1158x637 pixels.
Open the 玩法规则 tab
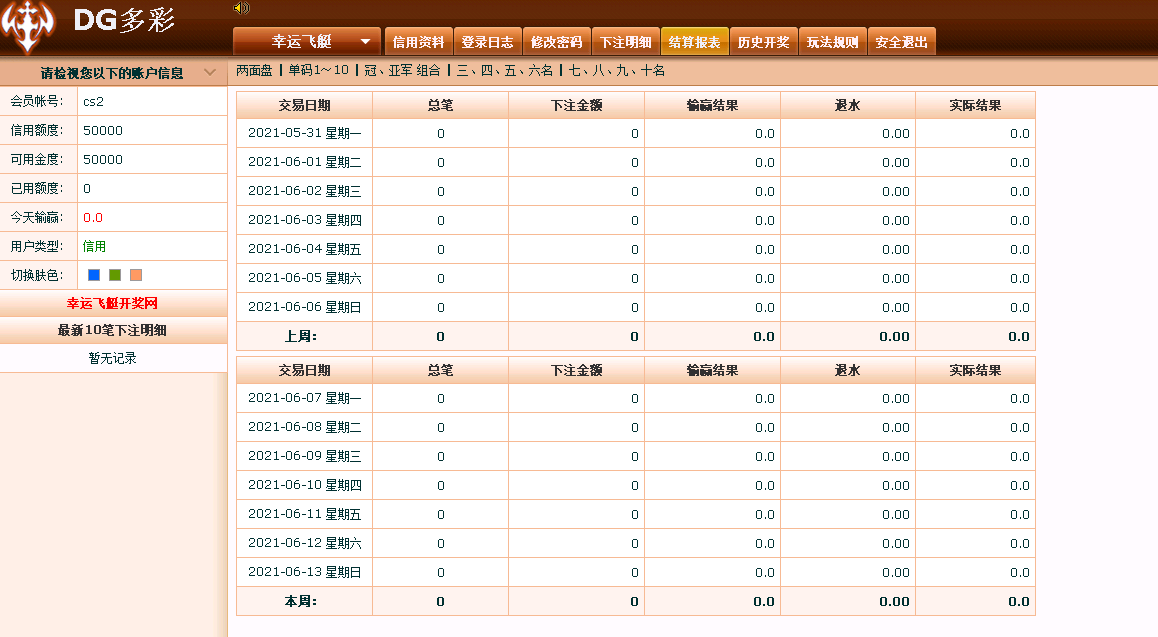pyautogui.click(x=832, y=42)
